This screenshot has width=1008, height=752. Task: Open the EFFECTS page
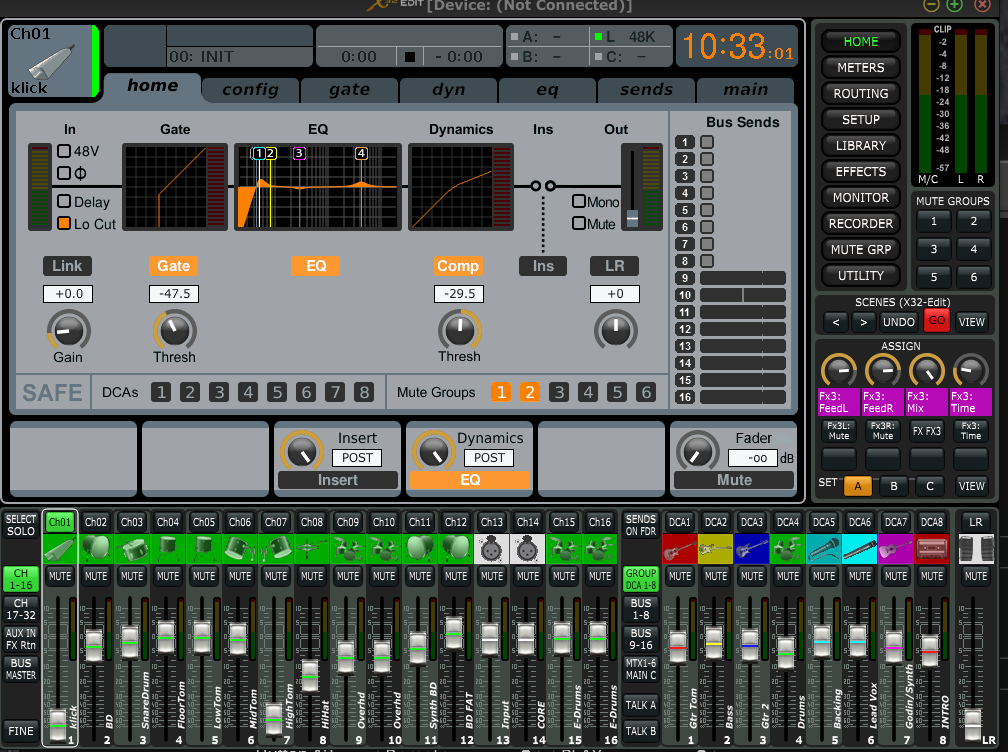[x=860, y=172]
